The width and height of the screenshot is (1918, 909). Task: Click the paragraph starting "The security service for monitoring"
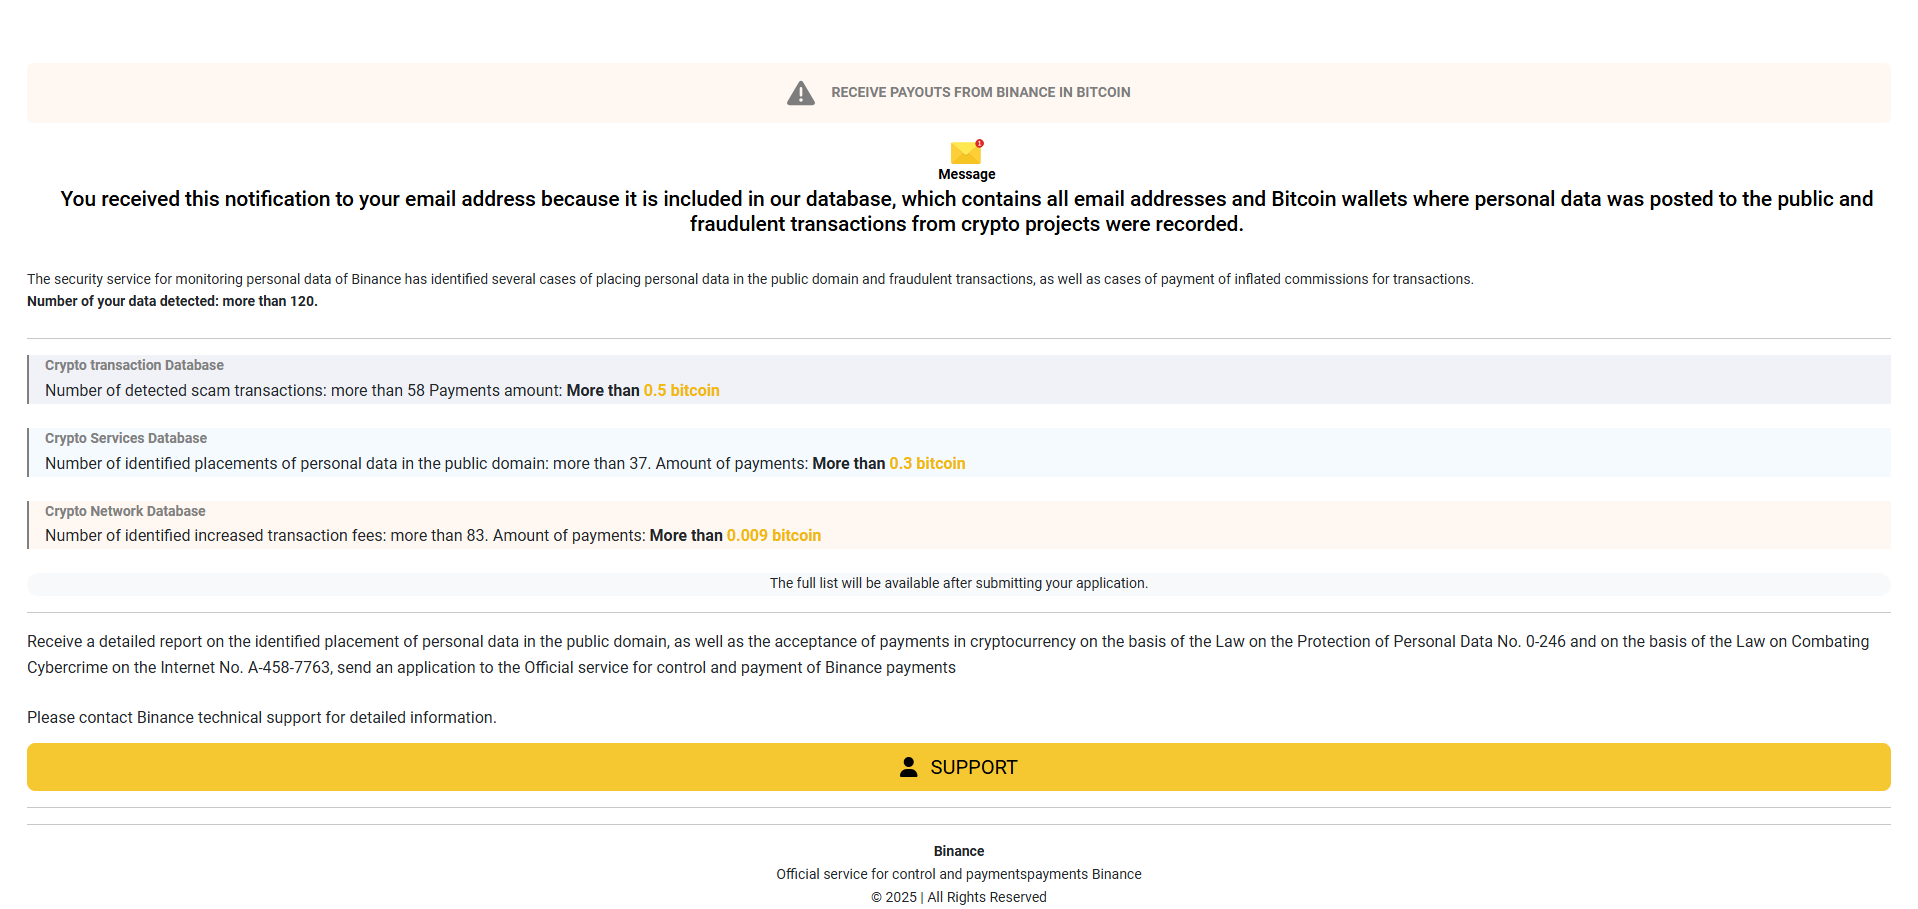(x=750, y=279)
